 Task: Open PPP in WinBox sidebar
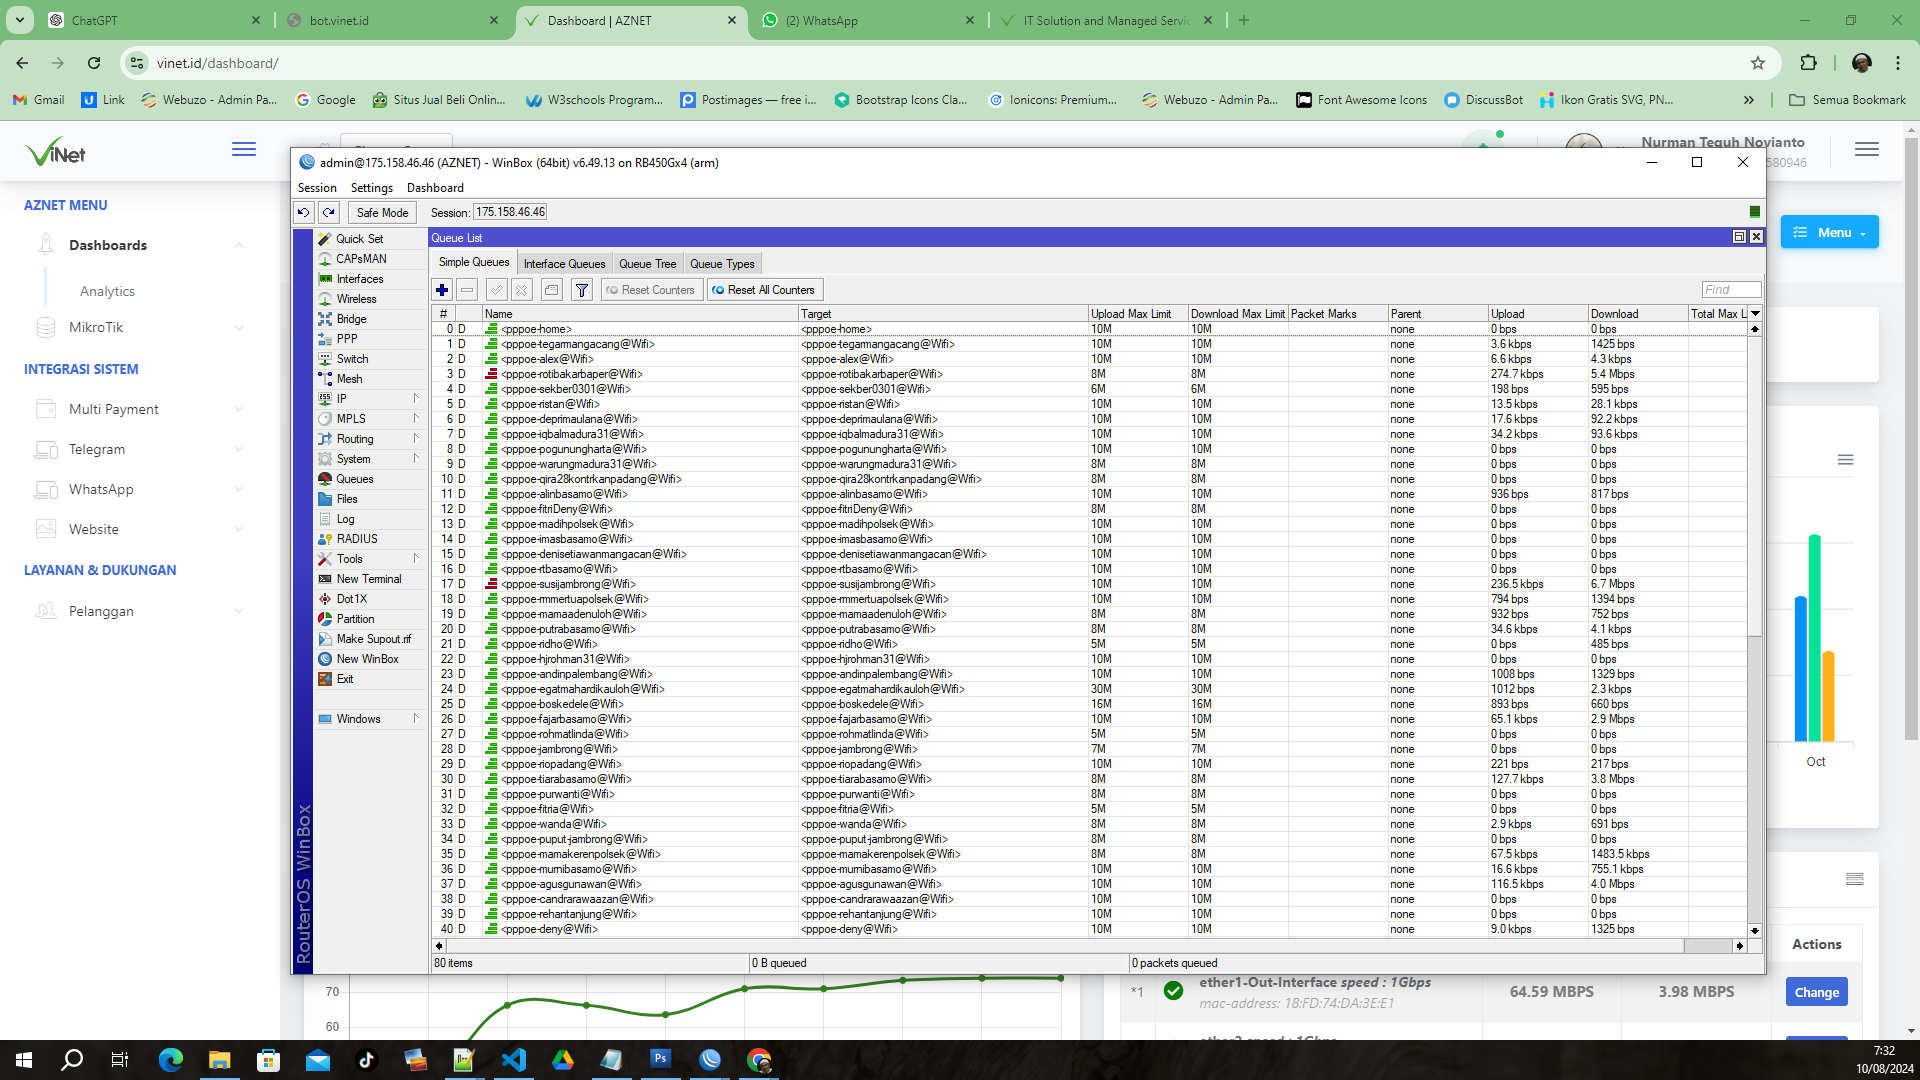[347, 339]
